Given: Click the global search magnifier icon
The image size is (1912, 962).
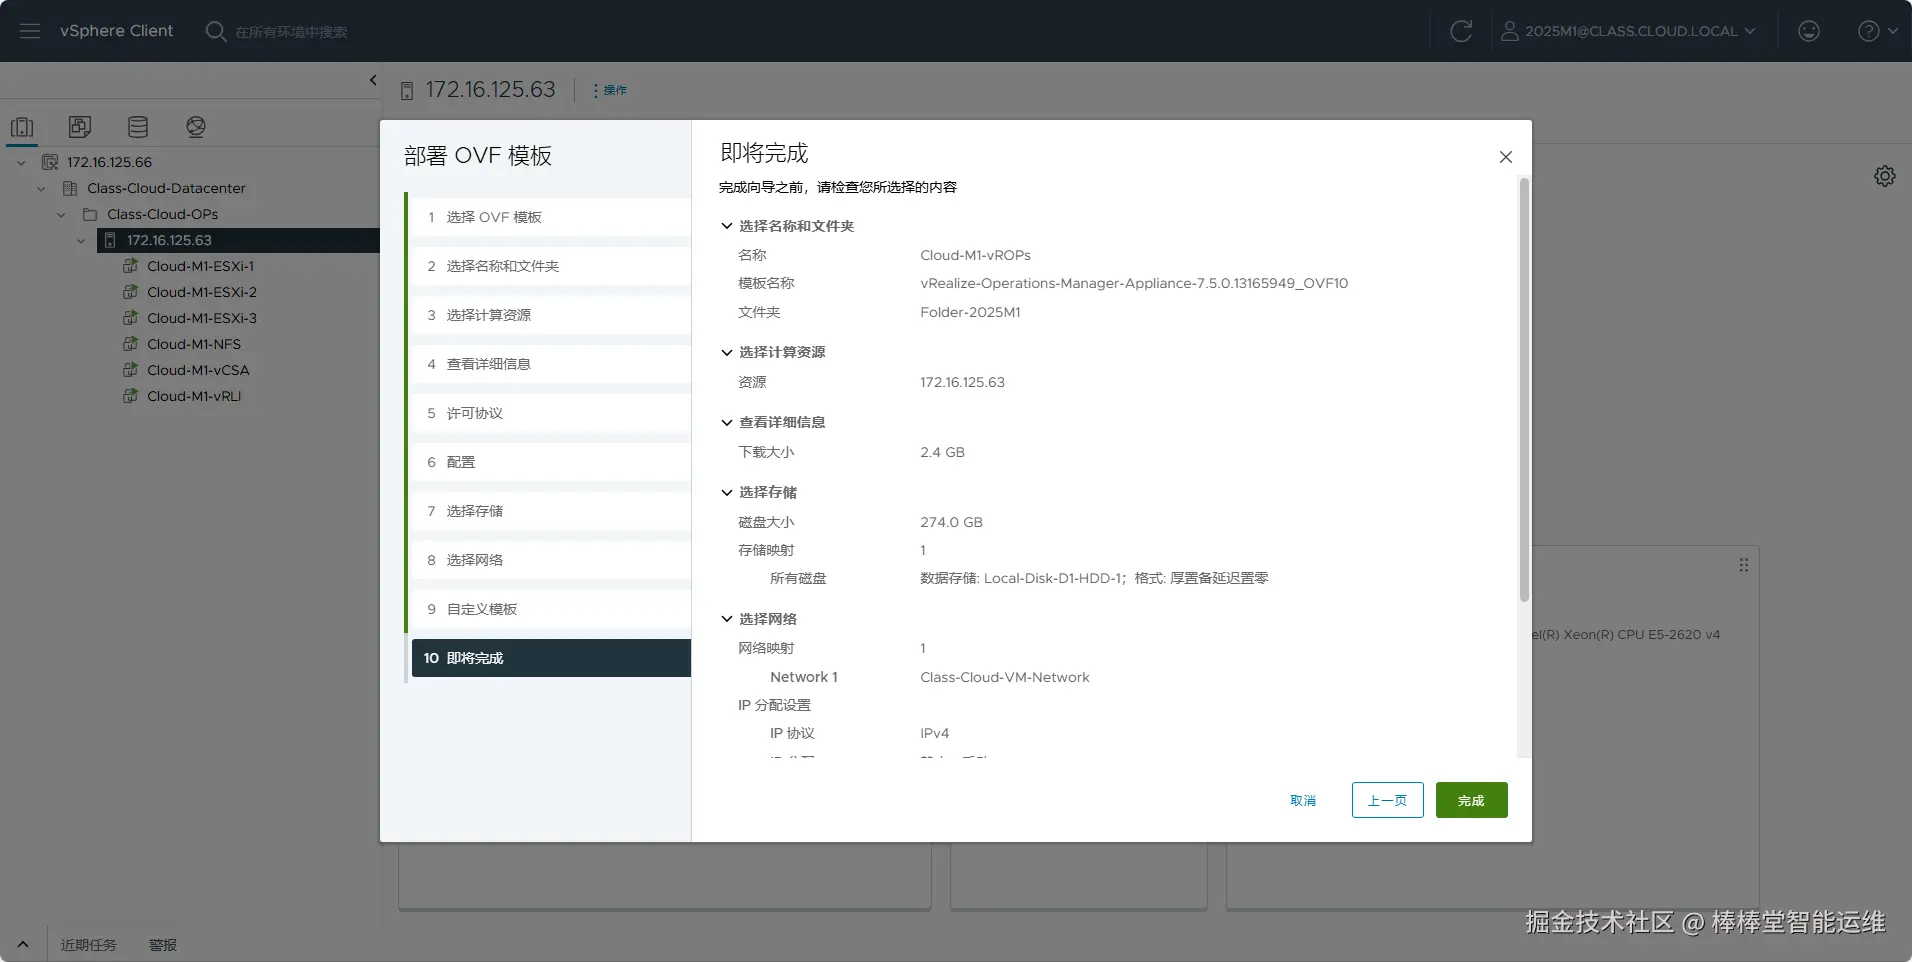Looking at the screenshot, I should pos(215,31).
